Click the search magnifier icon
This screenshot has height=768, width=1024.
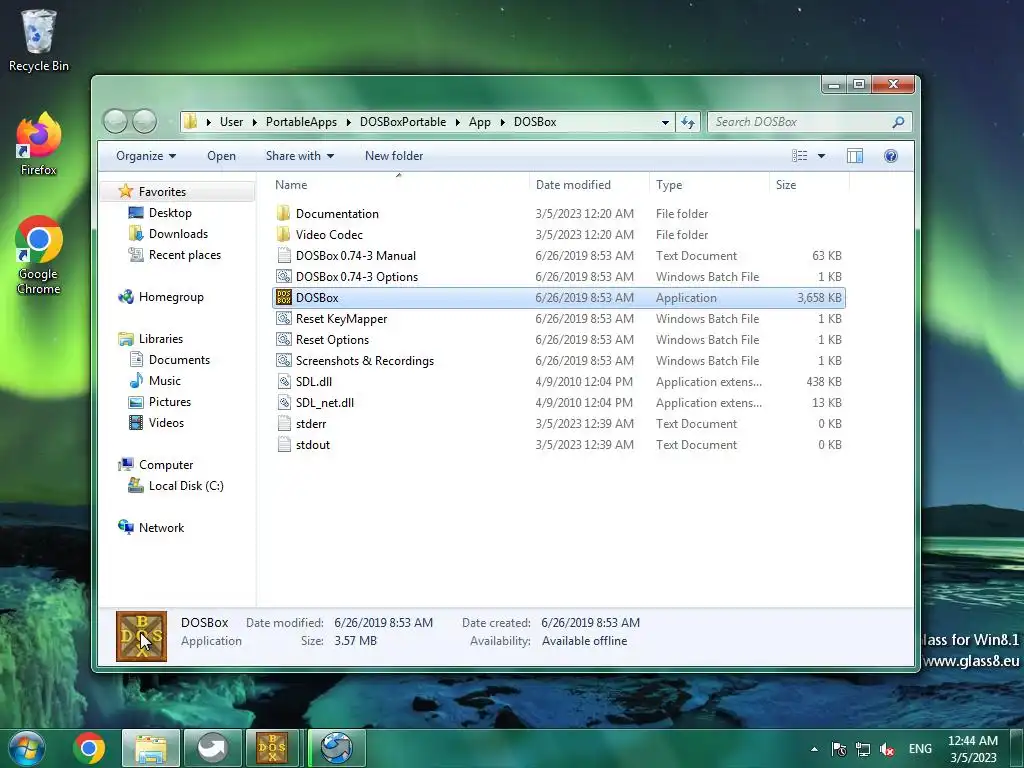tap(899, 122)
